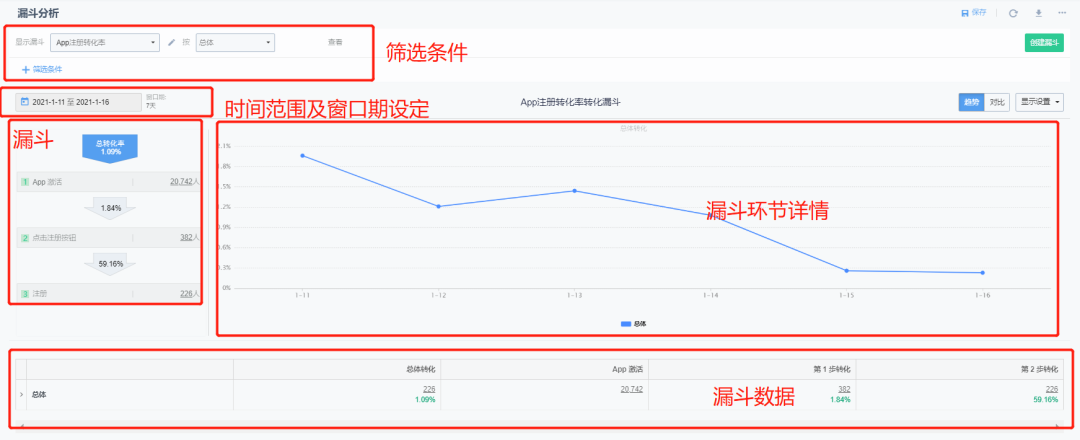Click the calendar icon in date range
Viewport: 1080px width, 440px height.
(x=24, y=102)
